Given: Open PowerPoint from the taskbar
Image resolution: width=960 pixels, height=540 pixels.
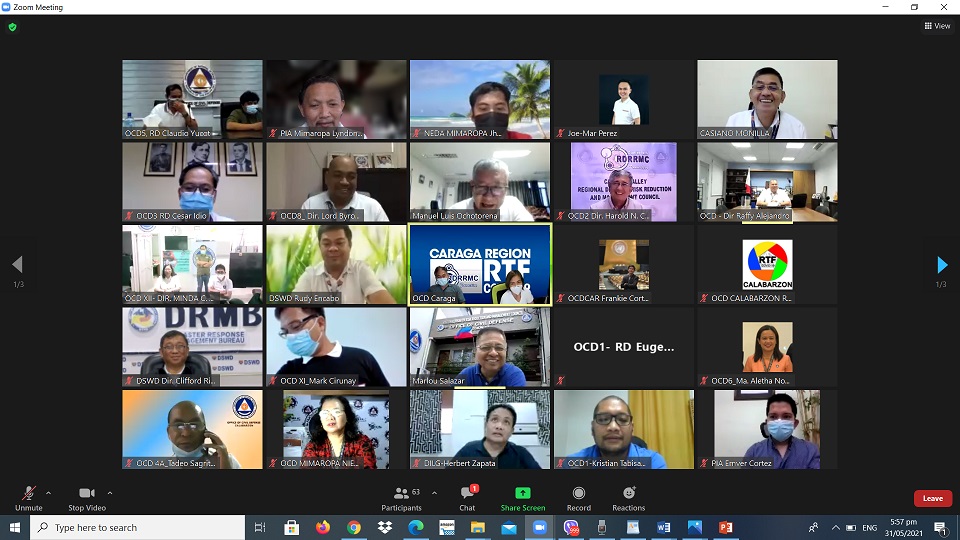Looking at the screenshot, I should 726,528.
